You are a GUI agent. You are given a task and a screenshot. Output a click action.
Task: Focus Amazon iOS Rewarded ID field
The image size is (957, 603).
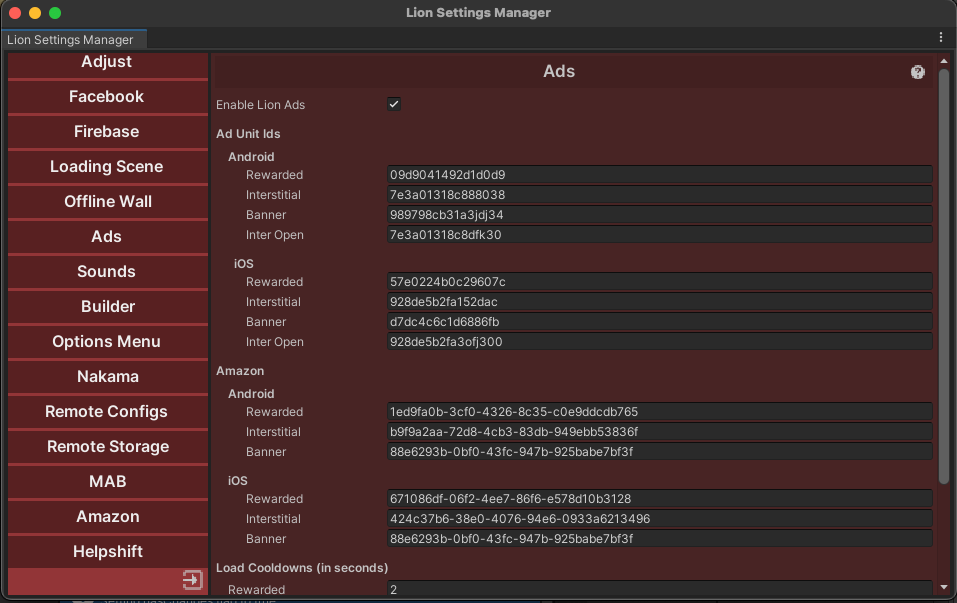(x=659, y=499)
